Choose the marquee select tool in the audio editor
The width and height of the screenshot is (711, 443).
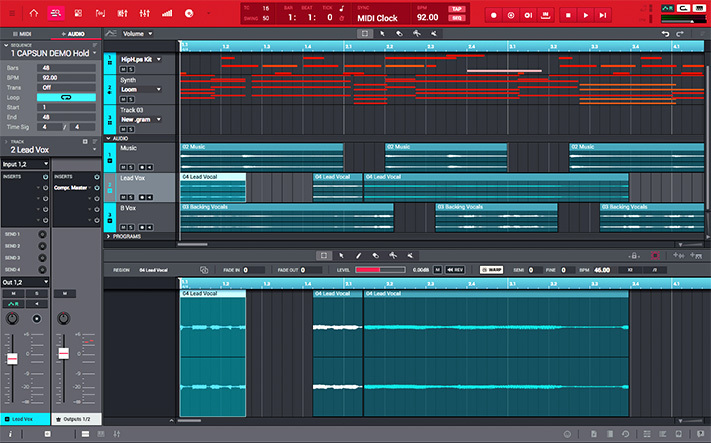click(x=323, y=255)
